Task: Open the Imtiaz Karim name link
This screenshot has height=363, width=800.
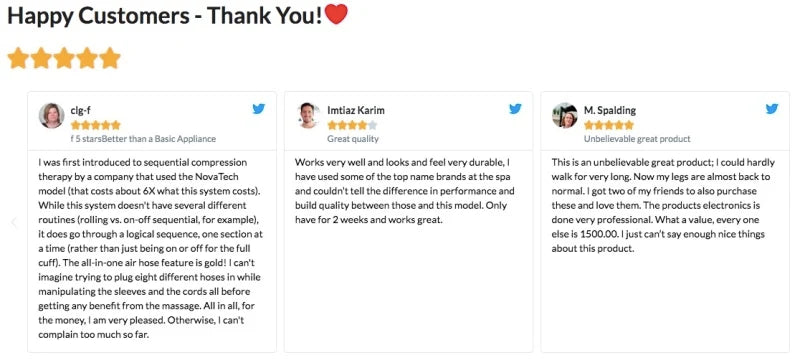Action: 356,110
